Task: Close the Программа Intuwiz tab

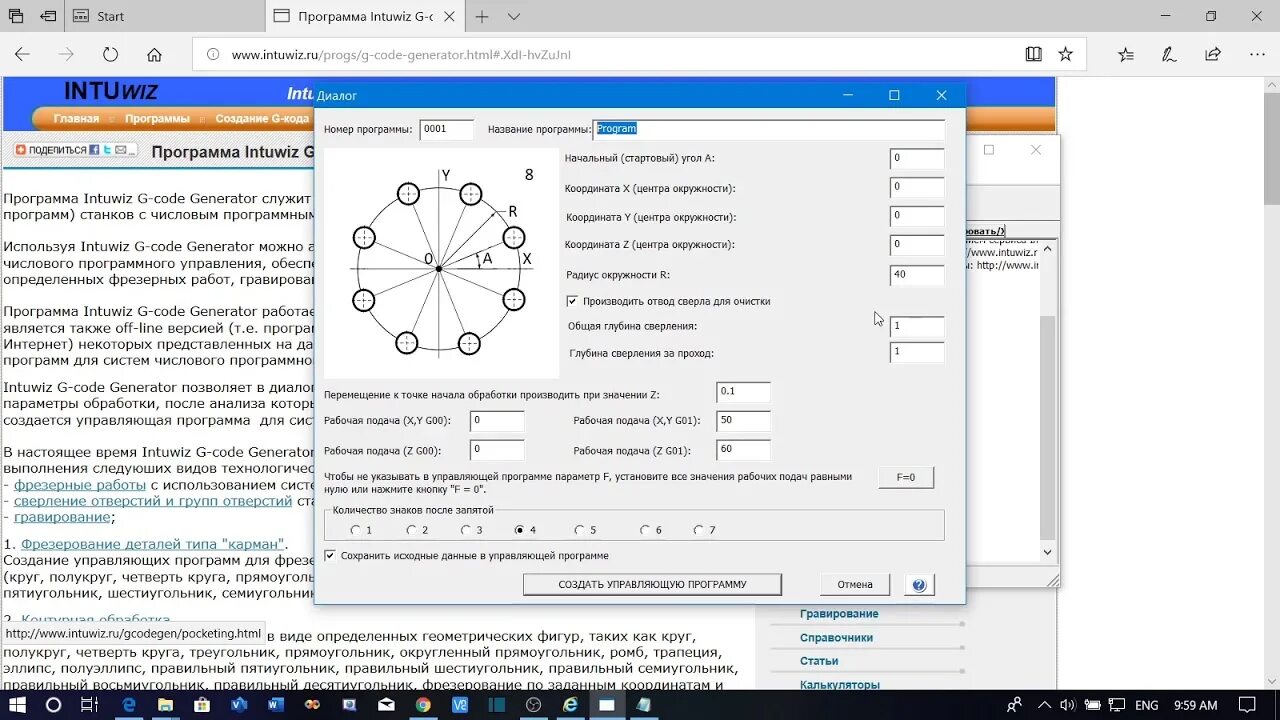Action: click(x=448, y=16)
